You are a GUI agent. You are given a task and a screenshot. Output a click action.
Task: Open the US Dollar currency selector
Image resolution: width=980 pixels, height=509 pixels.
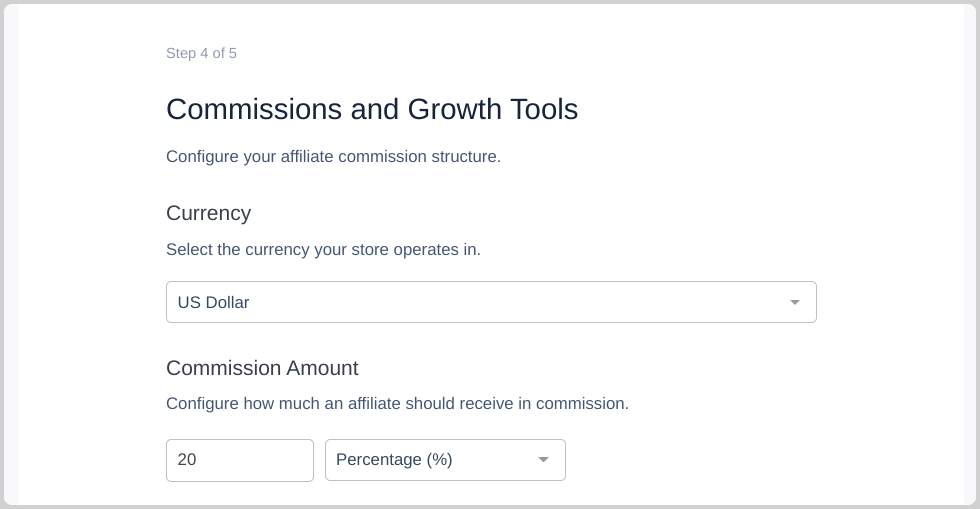[x=491, y=302]
